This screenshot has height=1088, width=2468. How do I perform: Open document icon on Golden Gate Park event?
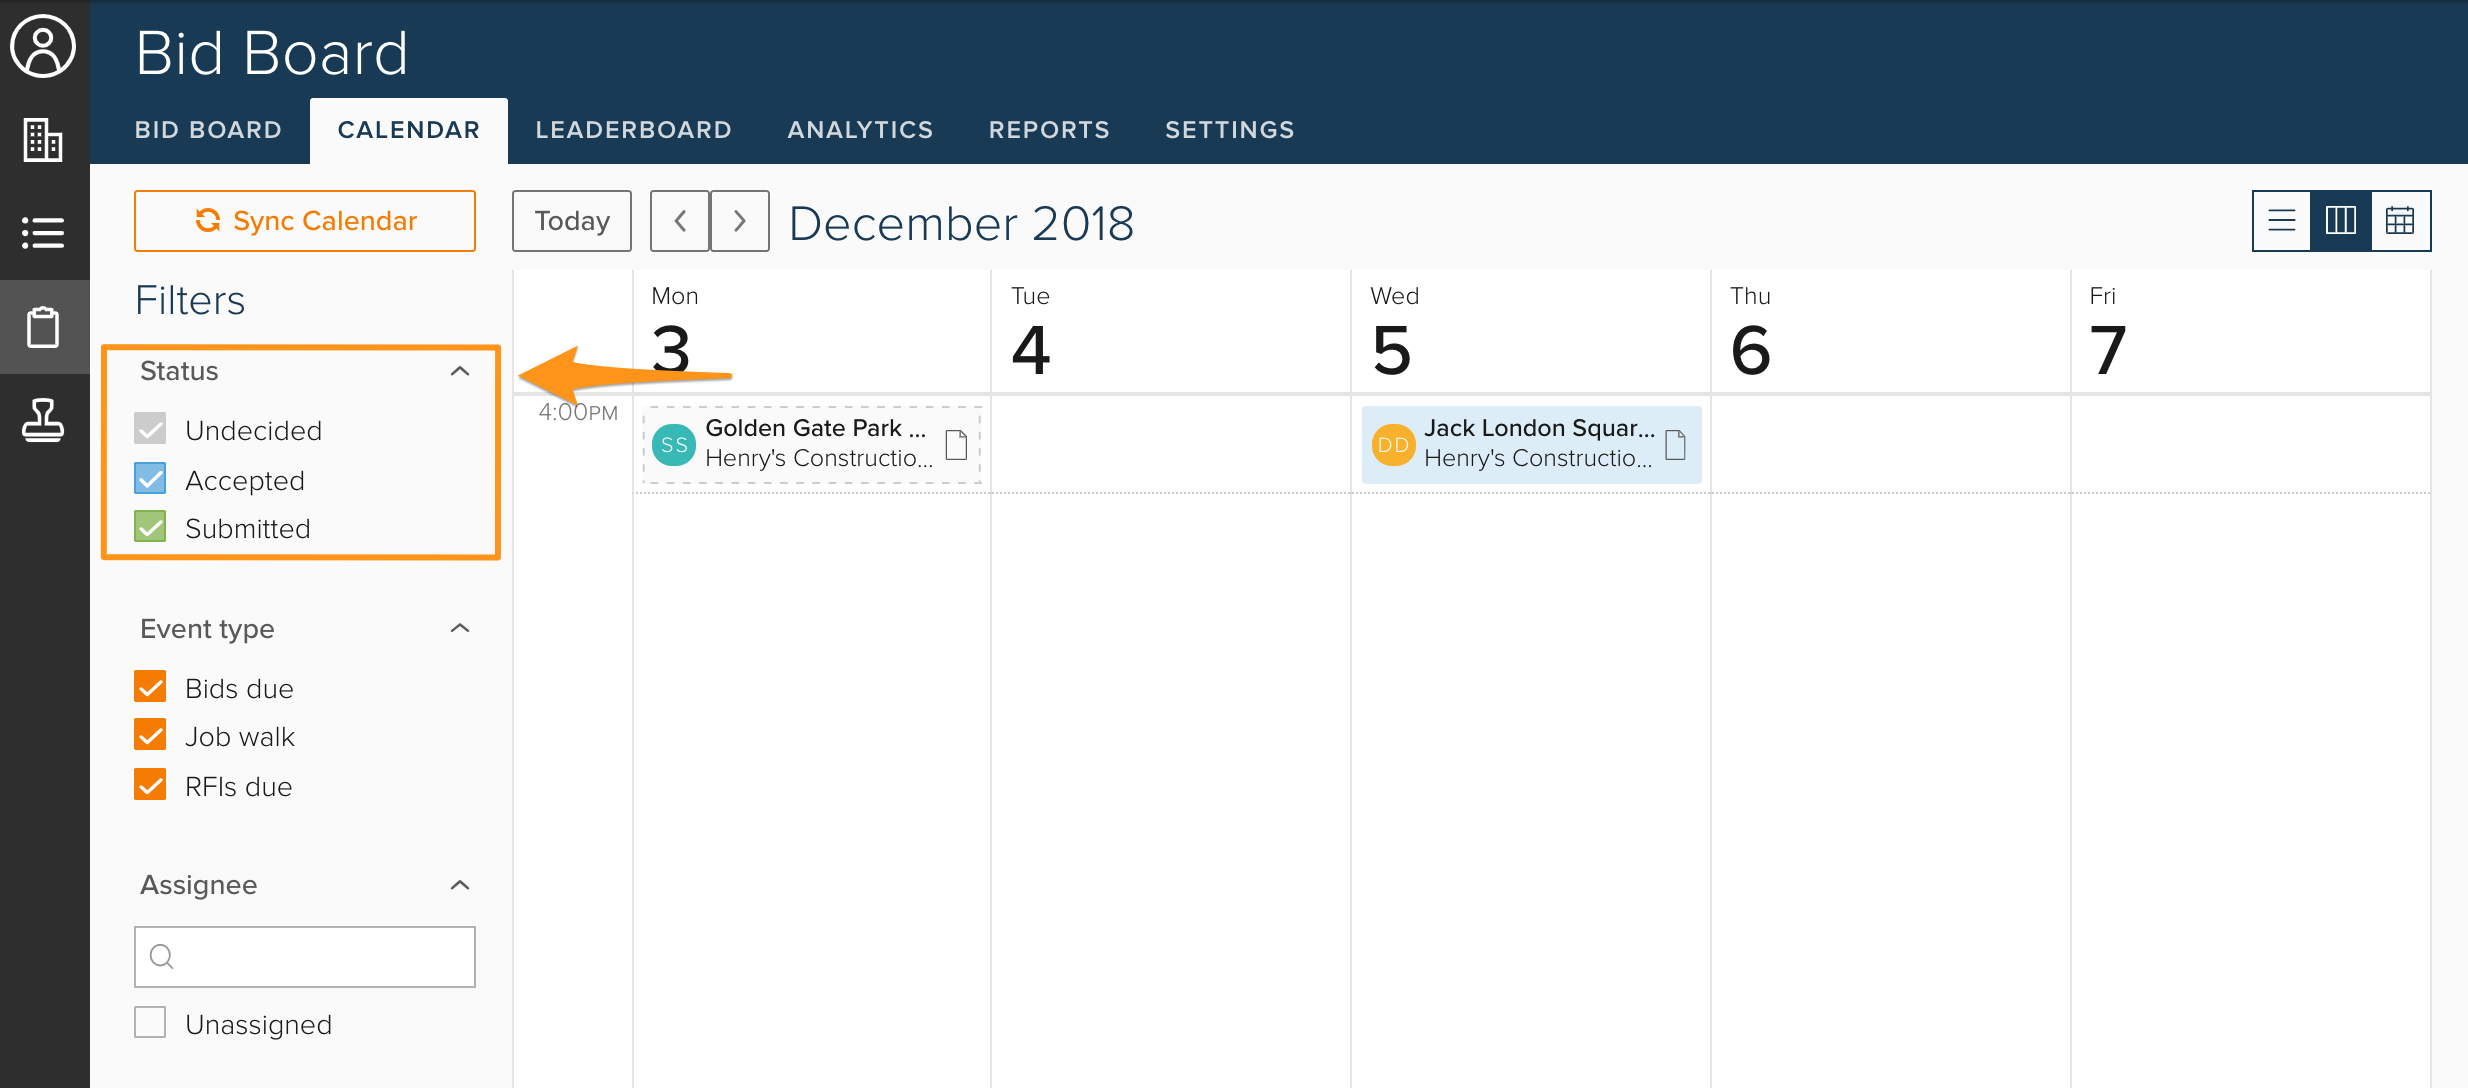pyautogui.click(x=956, y=444)
